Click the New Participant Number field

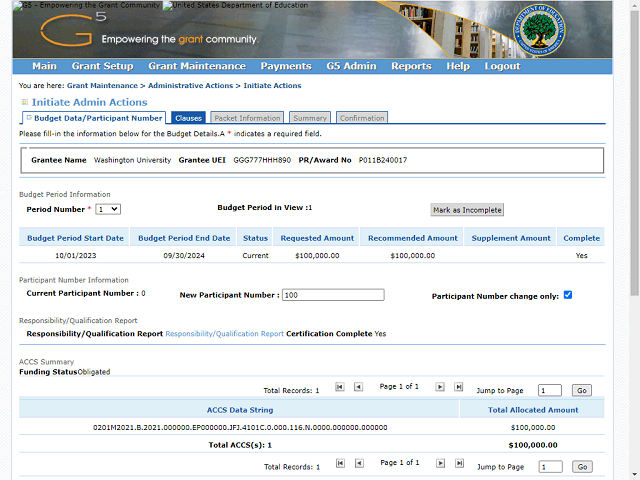(x=332, y=295)
